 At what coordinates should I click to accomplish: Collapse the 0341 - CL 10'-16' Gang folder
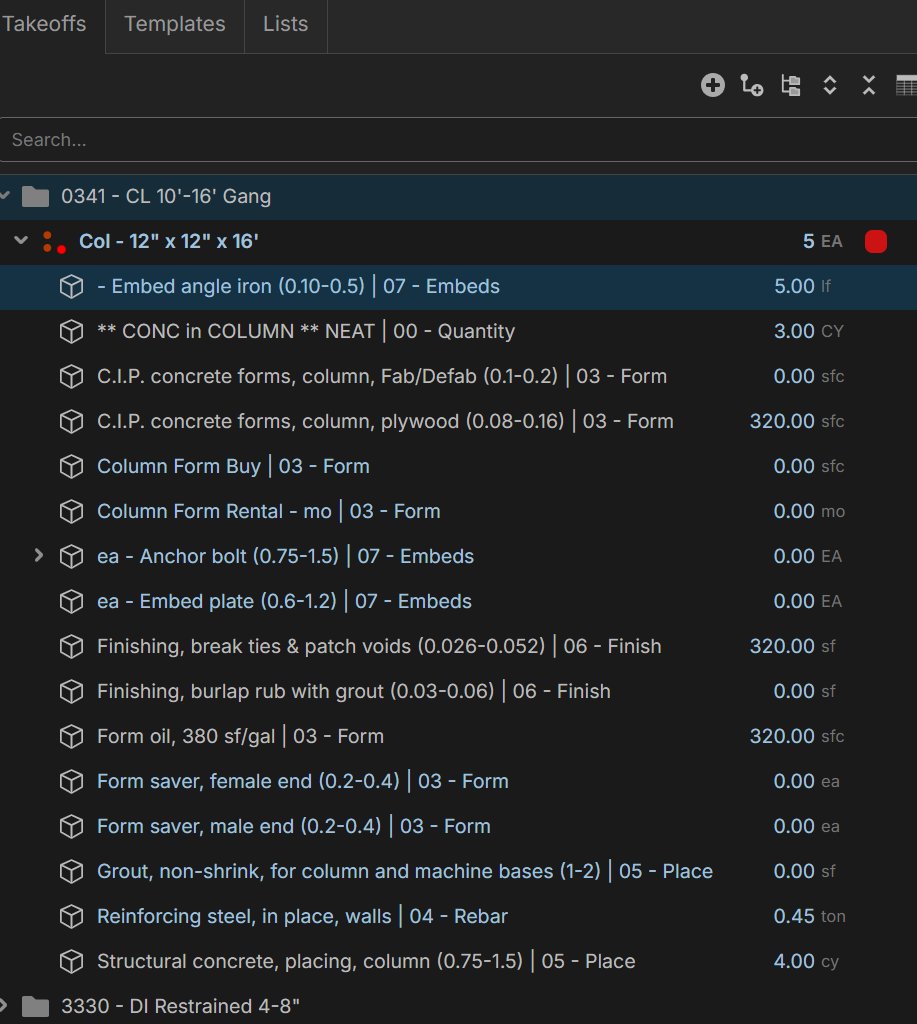pos(6,196)
